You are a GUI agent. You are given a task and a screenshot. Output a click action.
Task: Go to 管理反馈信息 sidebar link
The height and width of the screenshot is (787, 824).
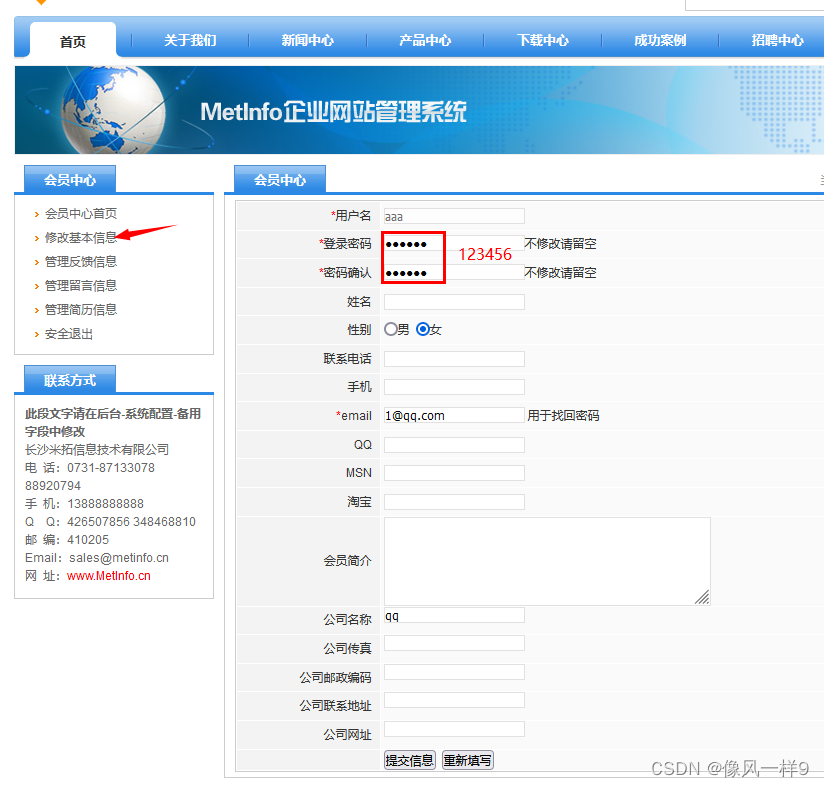click(x=81, y=262)
